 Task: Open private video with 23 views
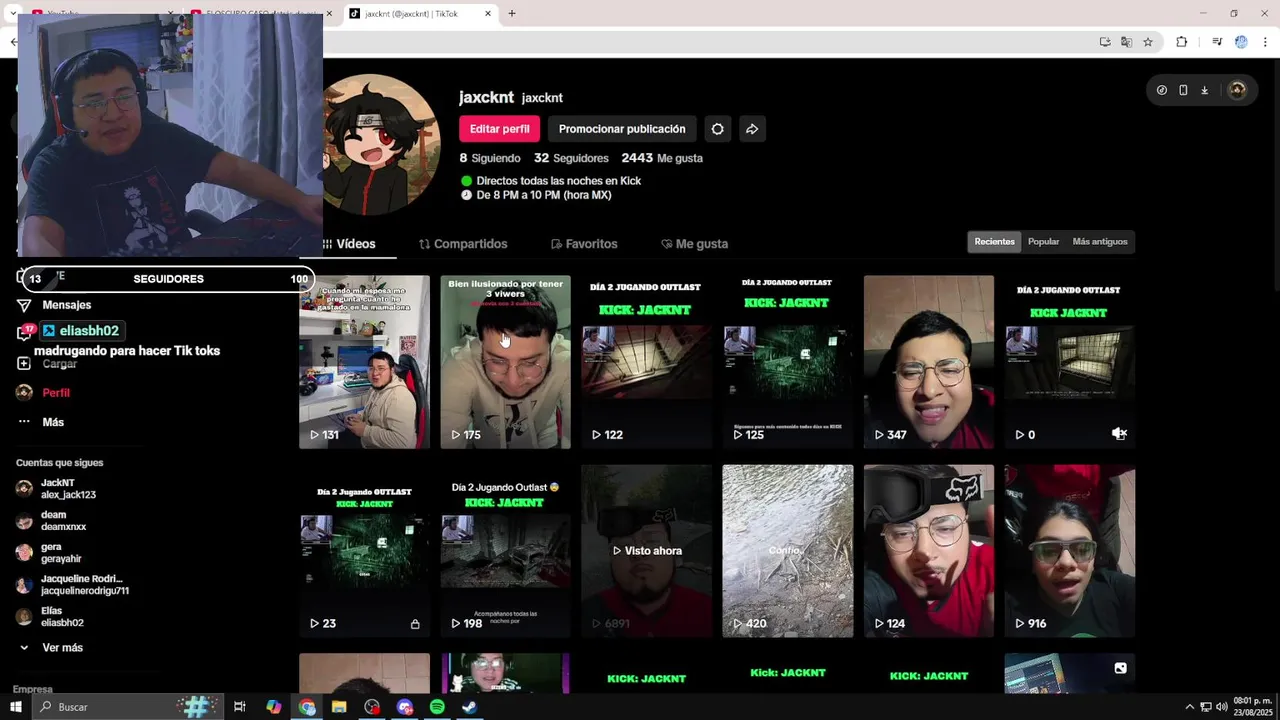[x=364, y=551]
